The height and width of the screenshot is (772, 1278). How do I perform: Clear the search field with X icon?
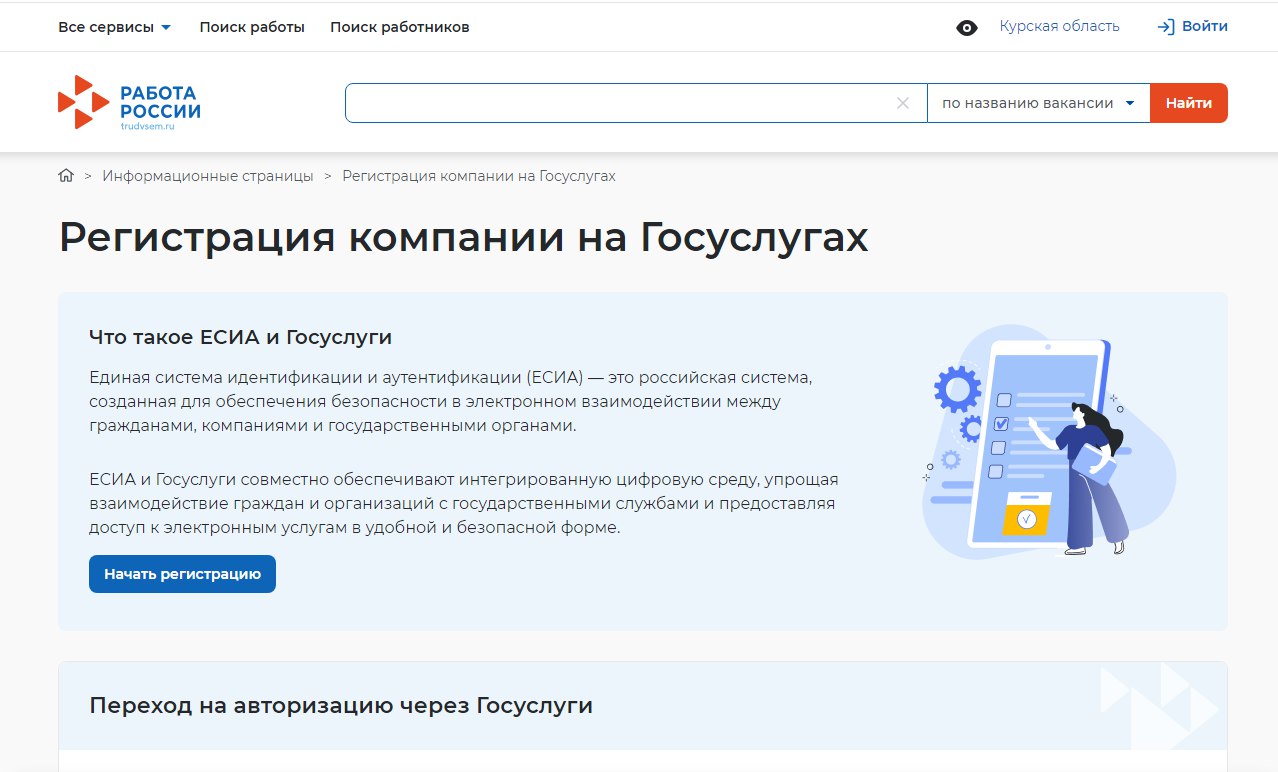pyautogui.click(x=903, y=103)
